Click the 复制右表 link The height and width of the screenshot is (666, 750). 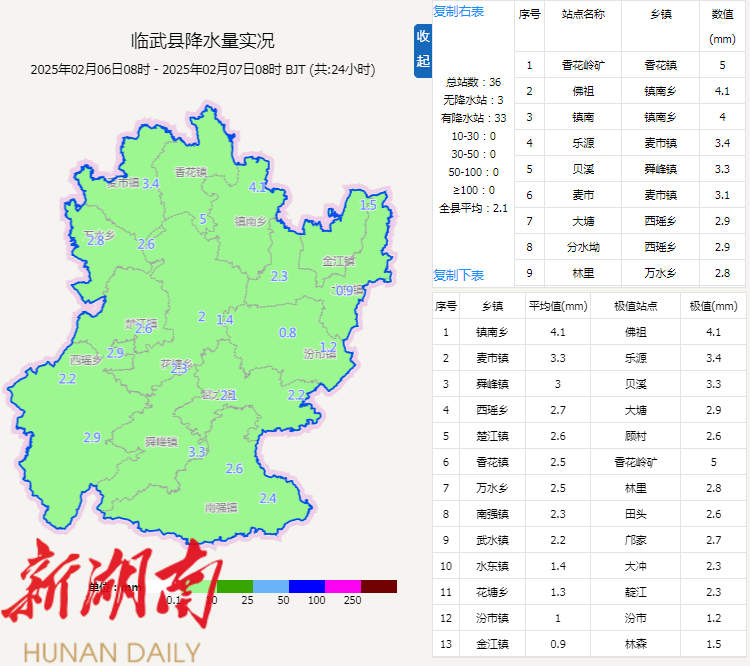(458, 11)
